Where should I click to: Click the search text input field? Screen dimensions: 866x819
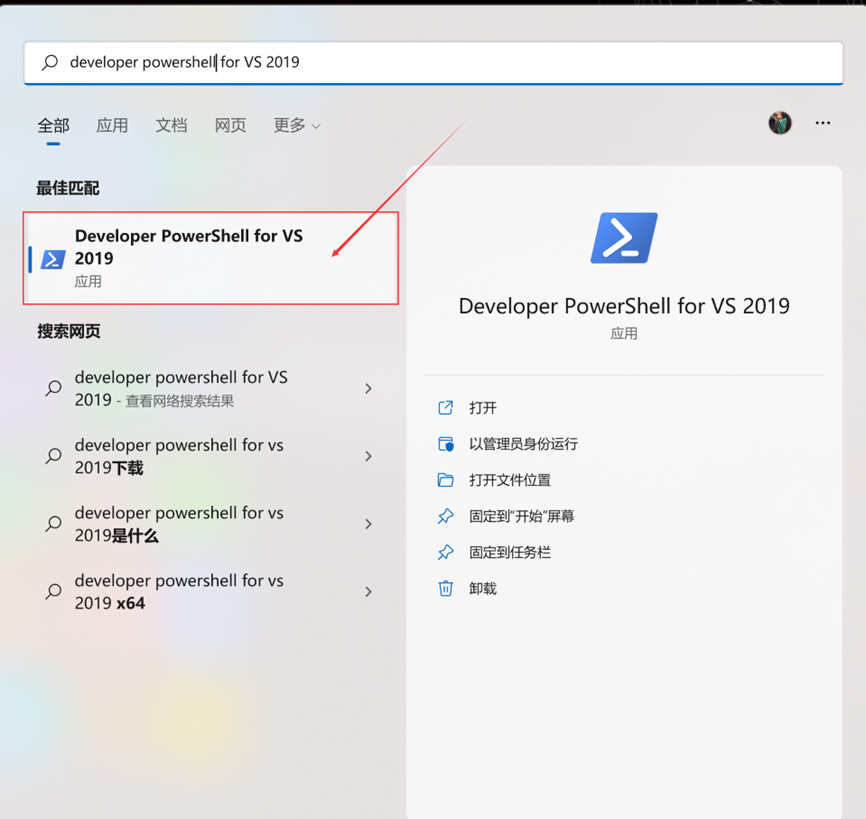coord(434,62)
